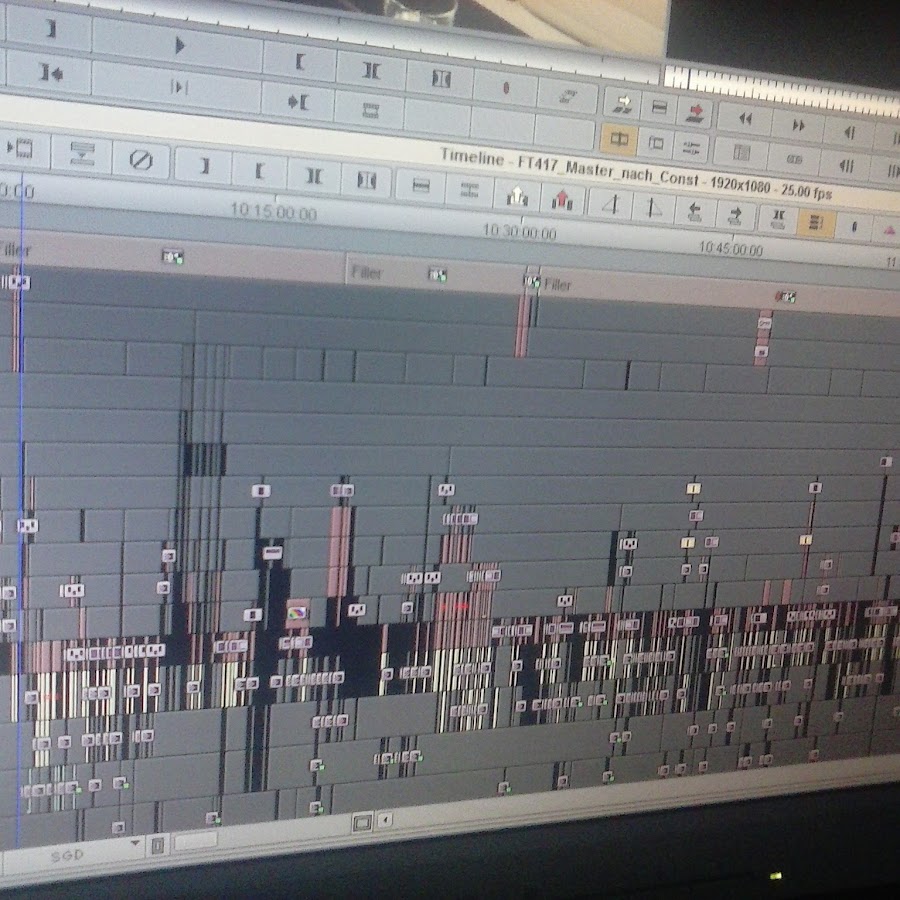Click the Play button in the top toolbar

click(x=178, y=45)
